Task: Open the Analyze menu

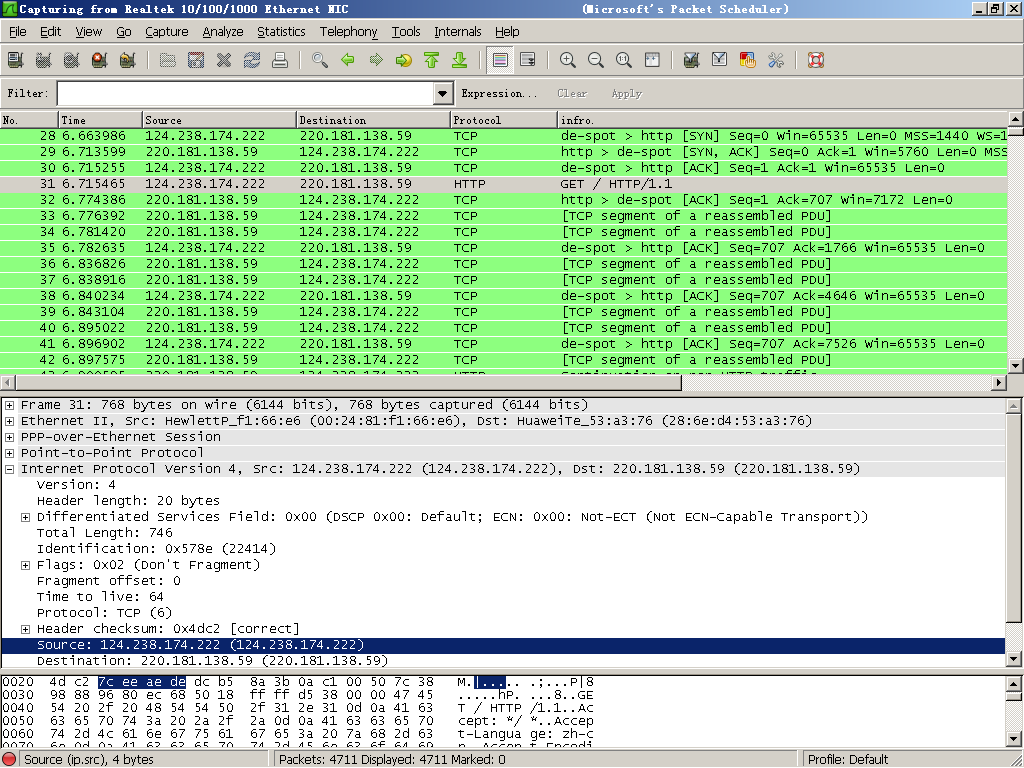Action: point(223,31)
